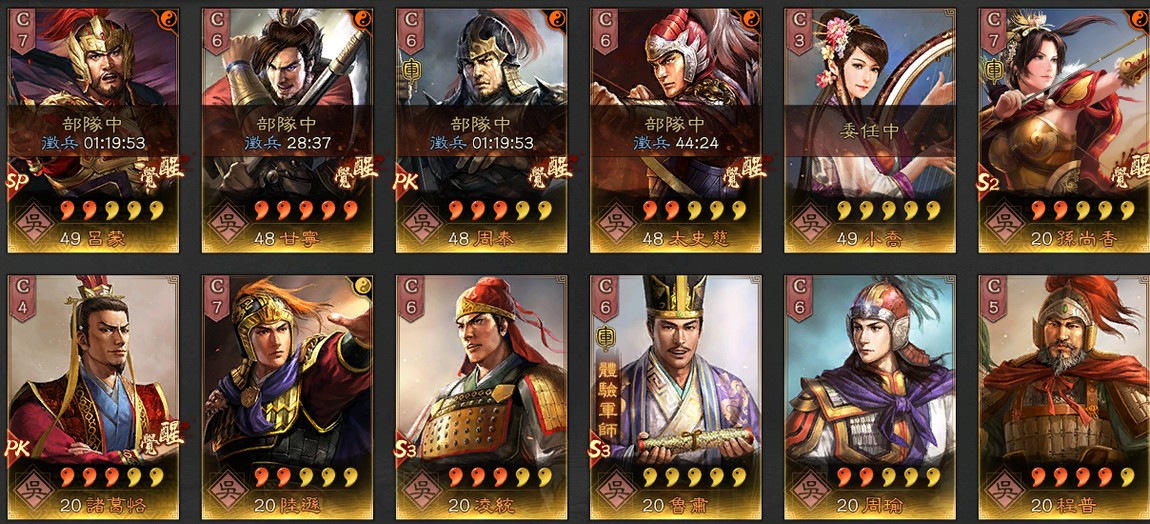Pick the 陸遜 general card

[x=287, y=398]
